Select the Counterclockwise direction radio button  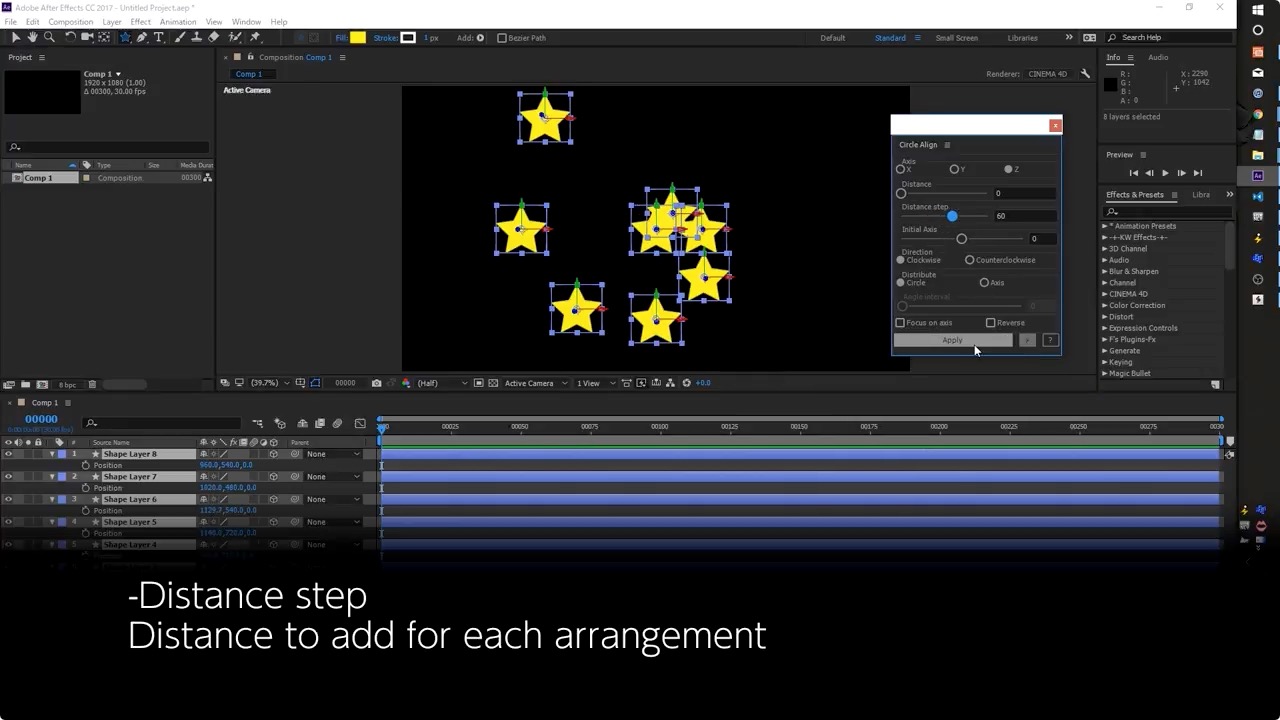point(969,260)
